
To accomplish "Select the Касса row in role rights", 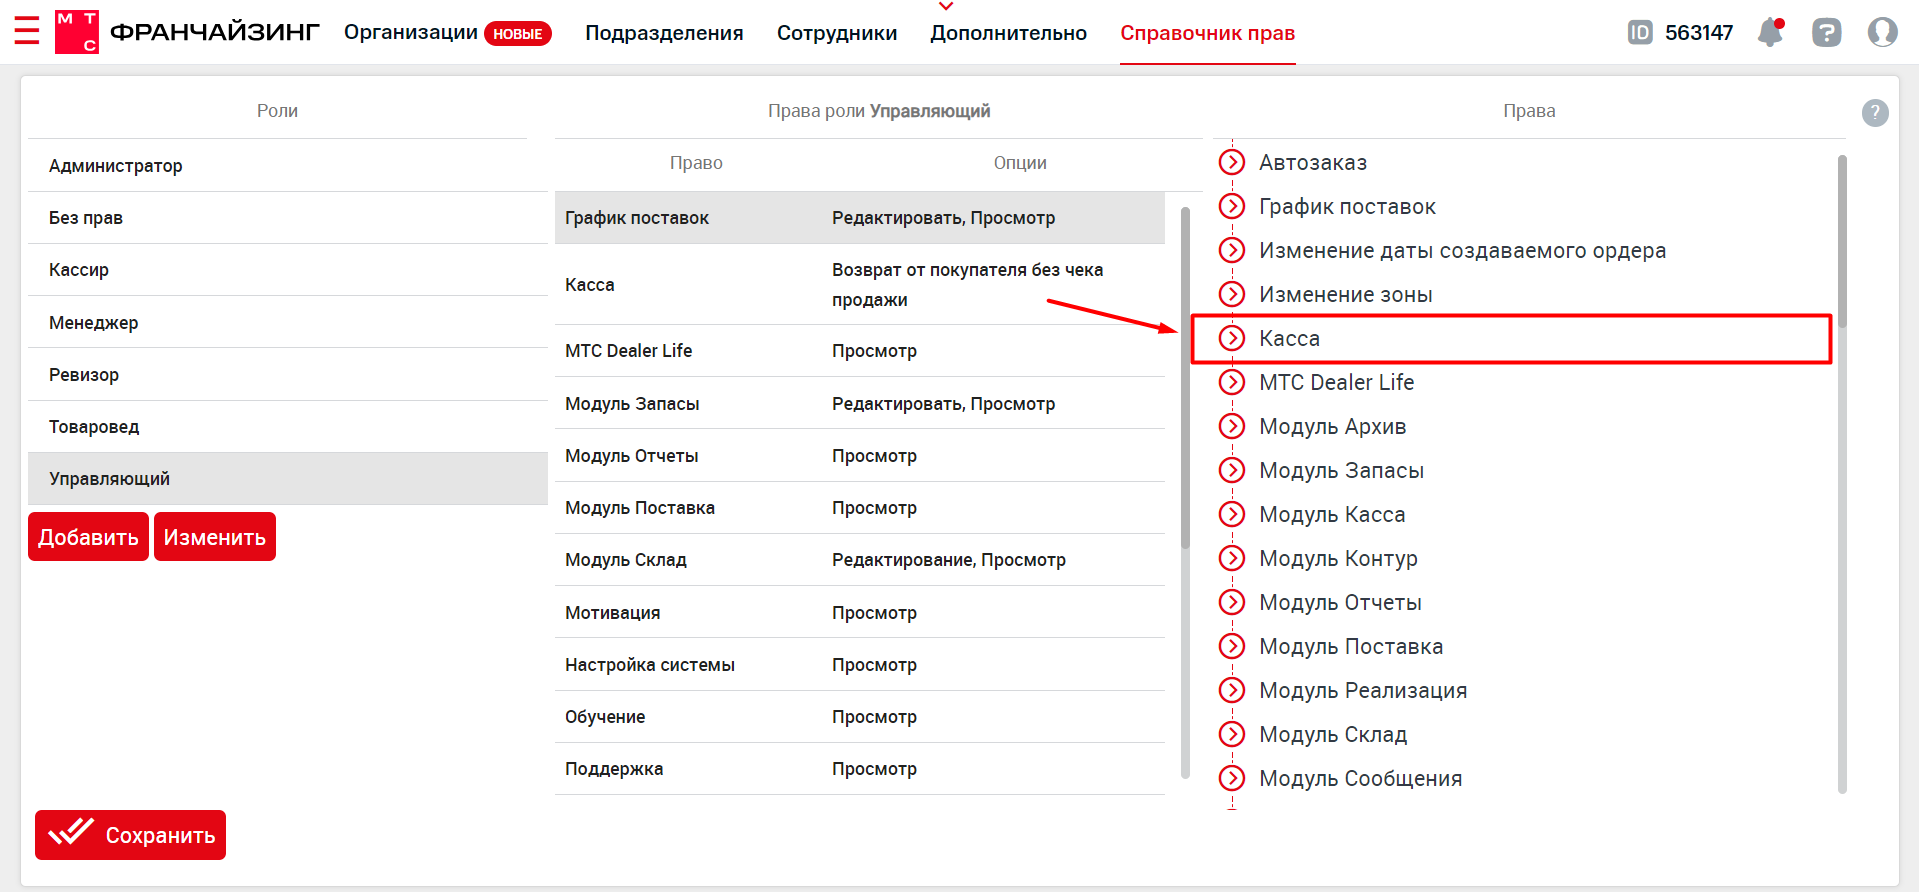I will pyautogui.click(x=860, y=285).
